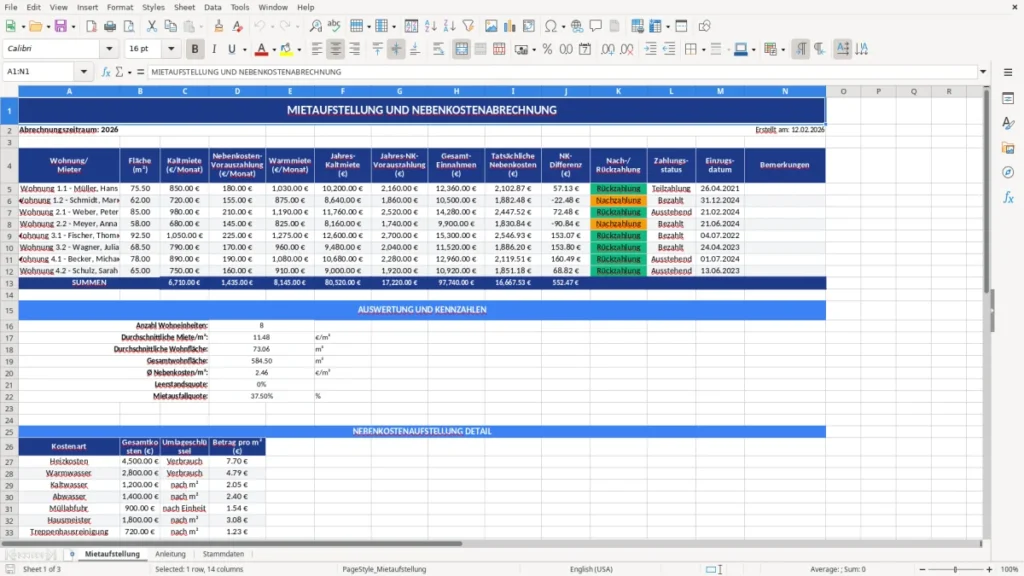Toggle Underline formatting
The width and height of the screenshot is (1024, 576).
coord(231,49)
